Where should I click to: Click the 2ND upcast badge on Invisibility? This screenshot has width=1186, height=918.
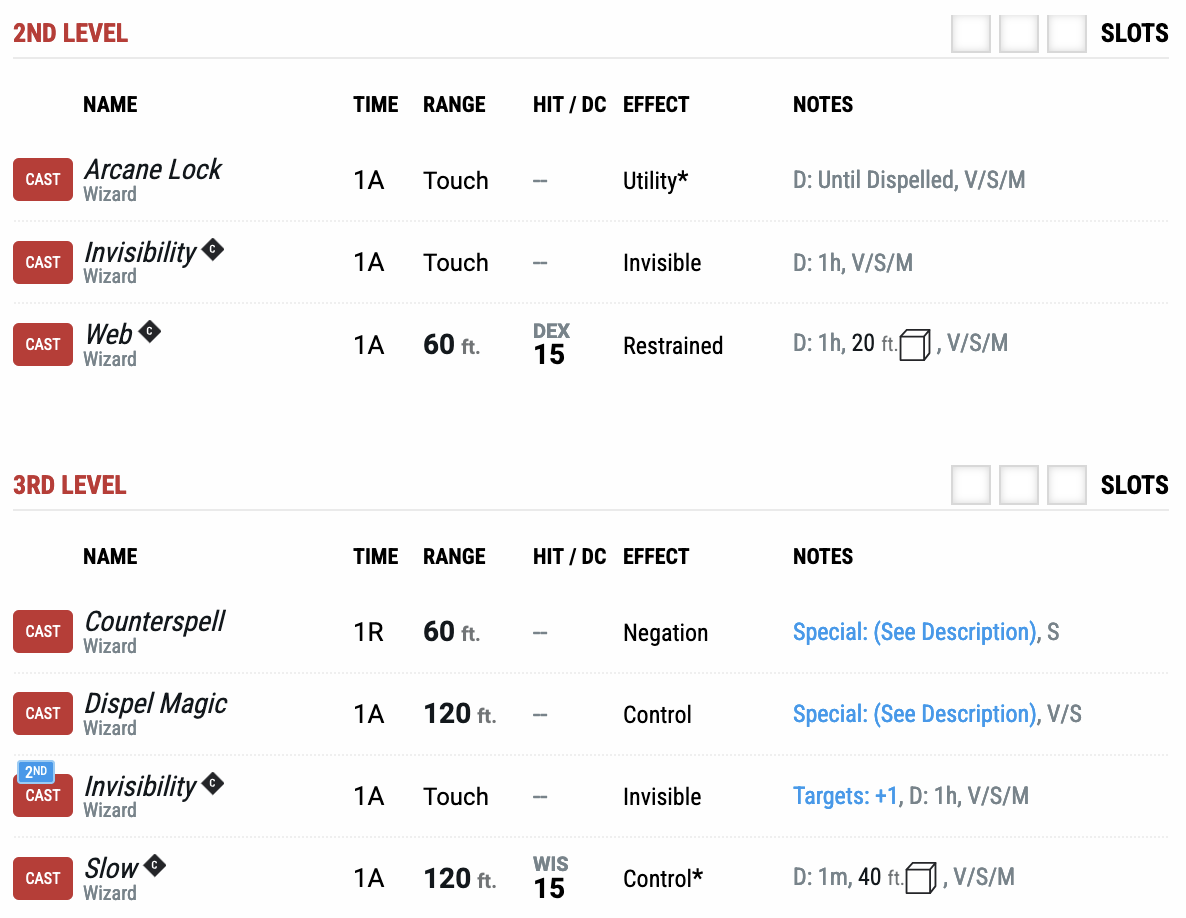[36, 772]
